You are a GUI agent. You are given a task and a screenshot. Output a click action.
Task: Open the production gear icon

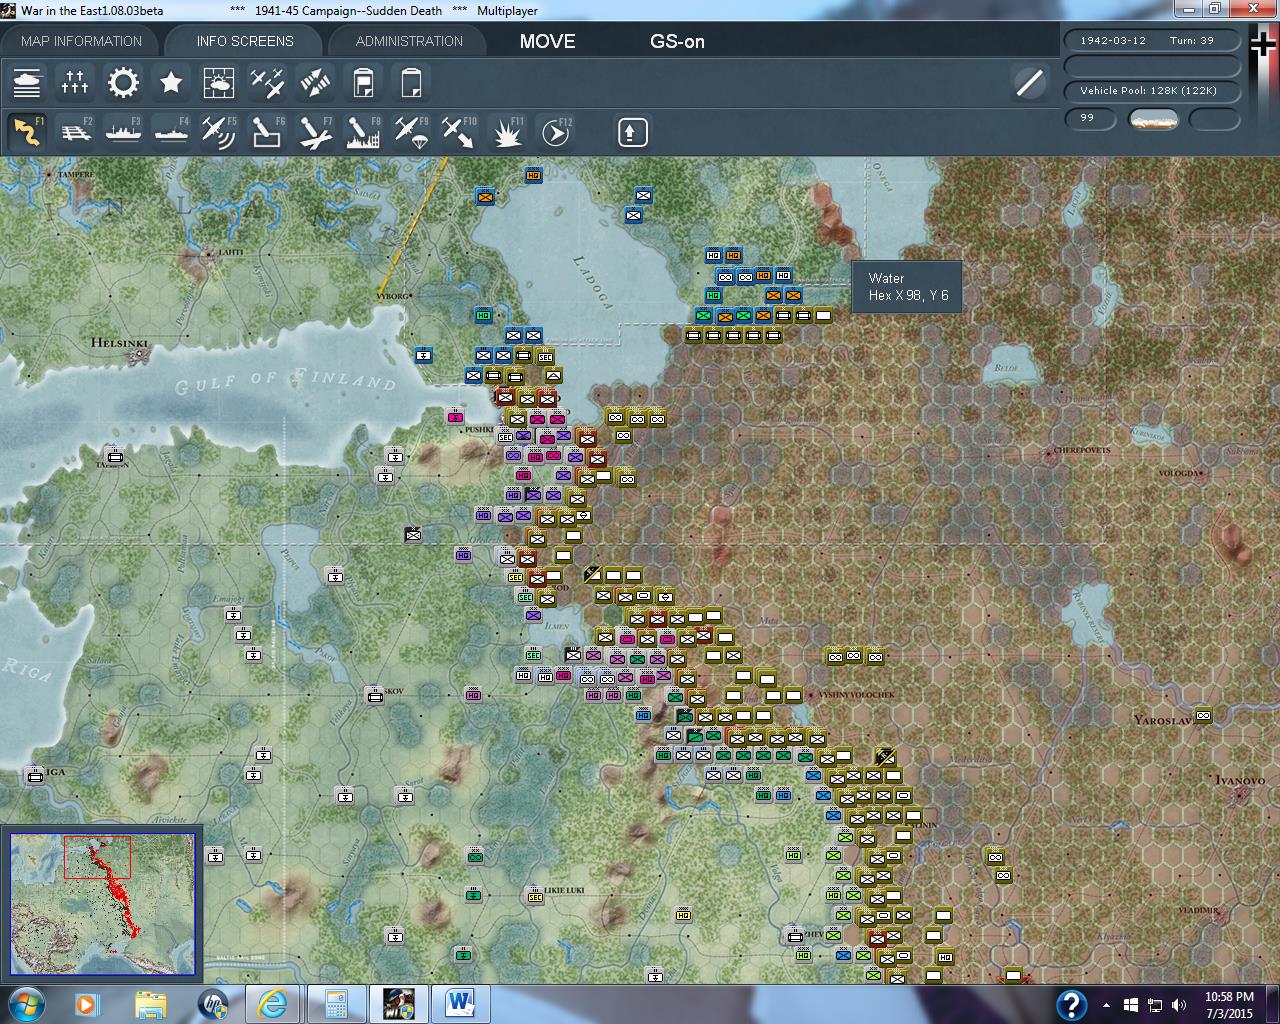click(x=123, y=82)
